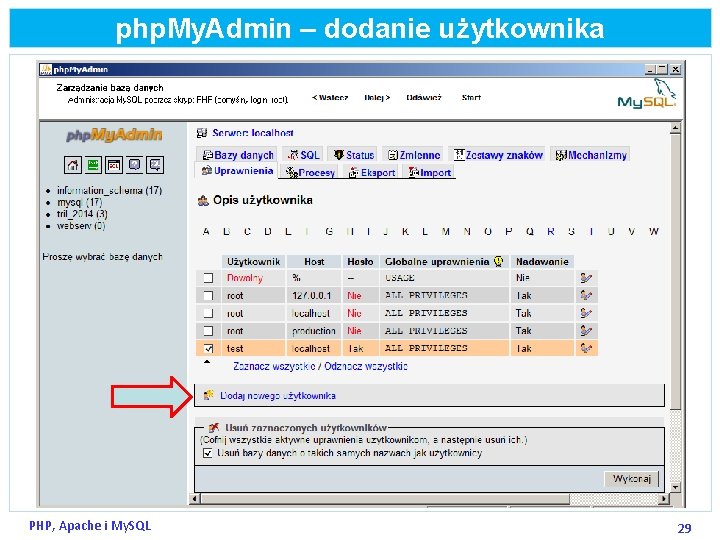Go back with Wstecz button

click(x=330, y=97)
